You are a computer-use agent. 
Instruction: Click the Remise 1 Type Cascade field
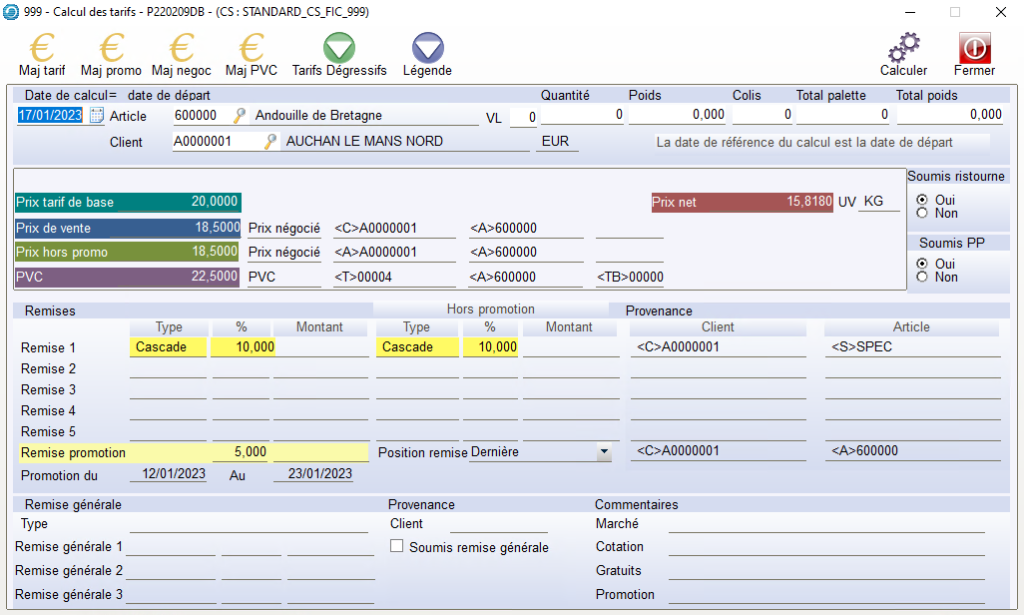(x=168, y=347)
